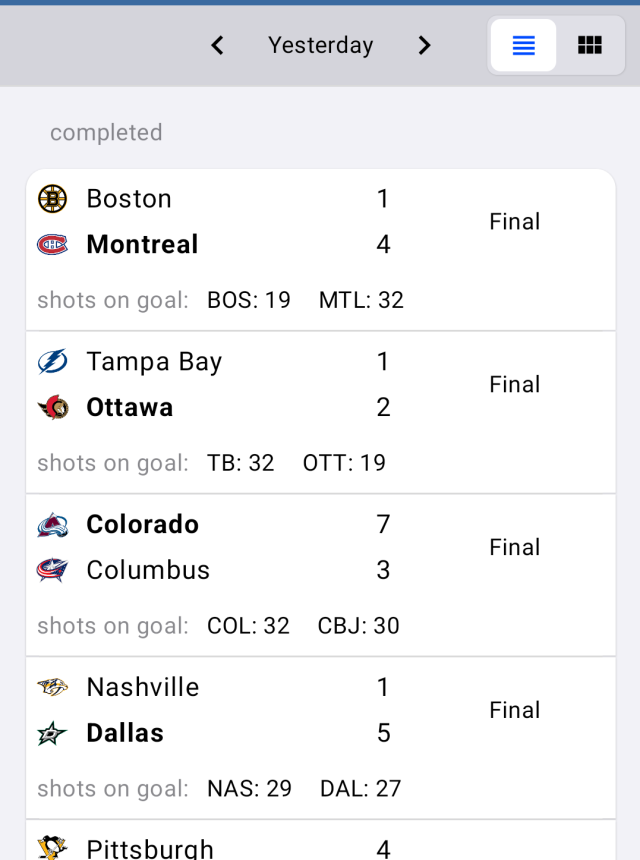
Task: Switch to list view layout
Action: coord(523,46)
